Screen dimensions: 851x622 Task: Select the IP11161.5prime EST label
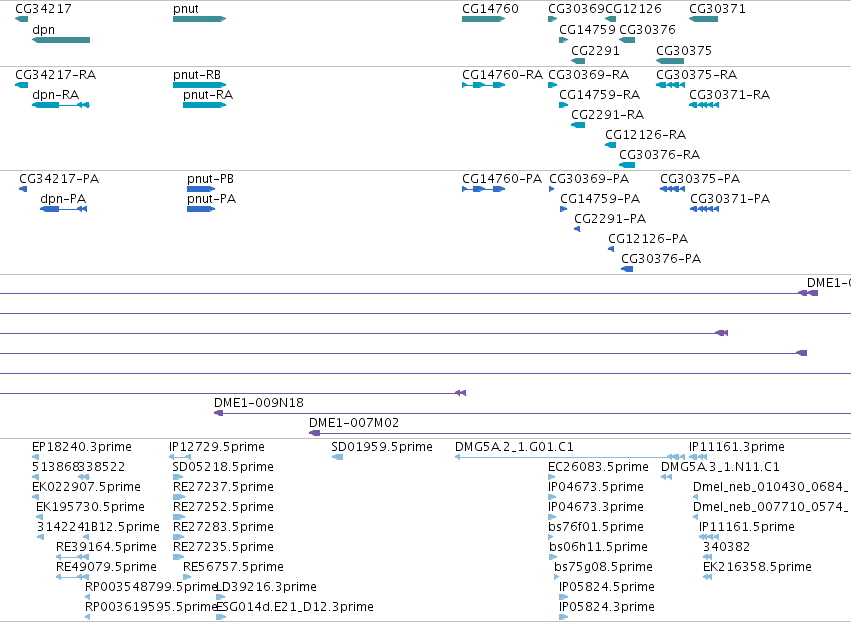pos(747,527)
